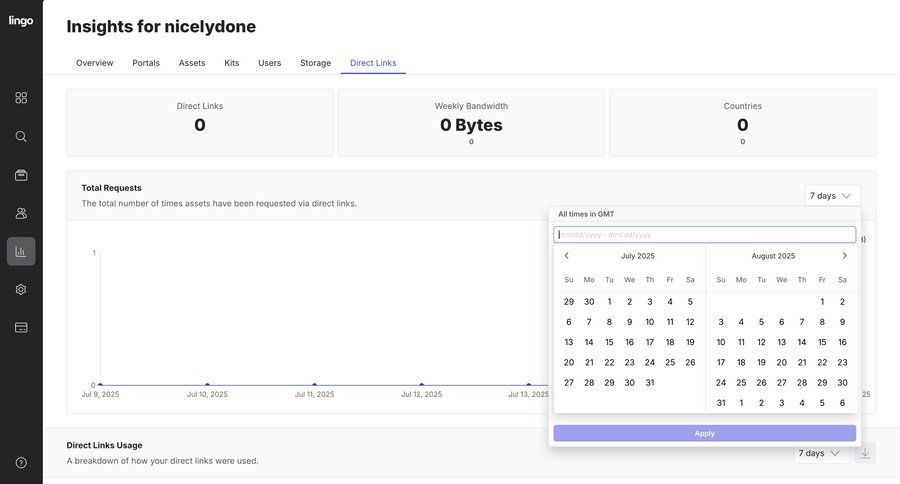Switch to the Overview tab
This screenshot has height=484, width=900.
(95, 63)
